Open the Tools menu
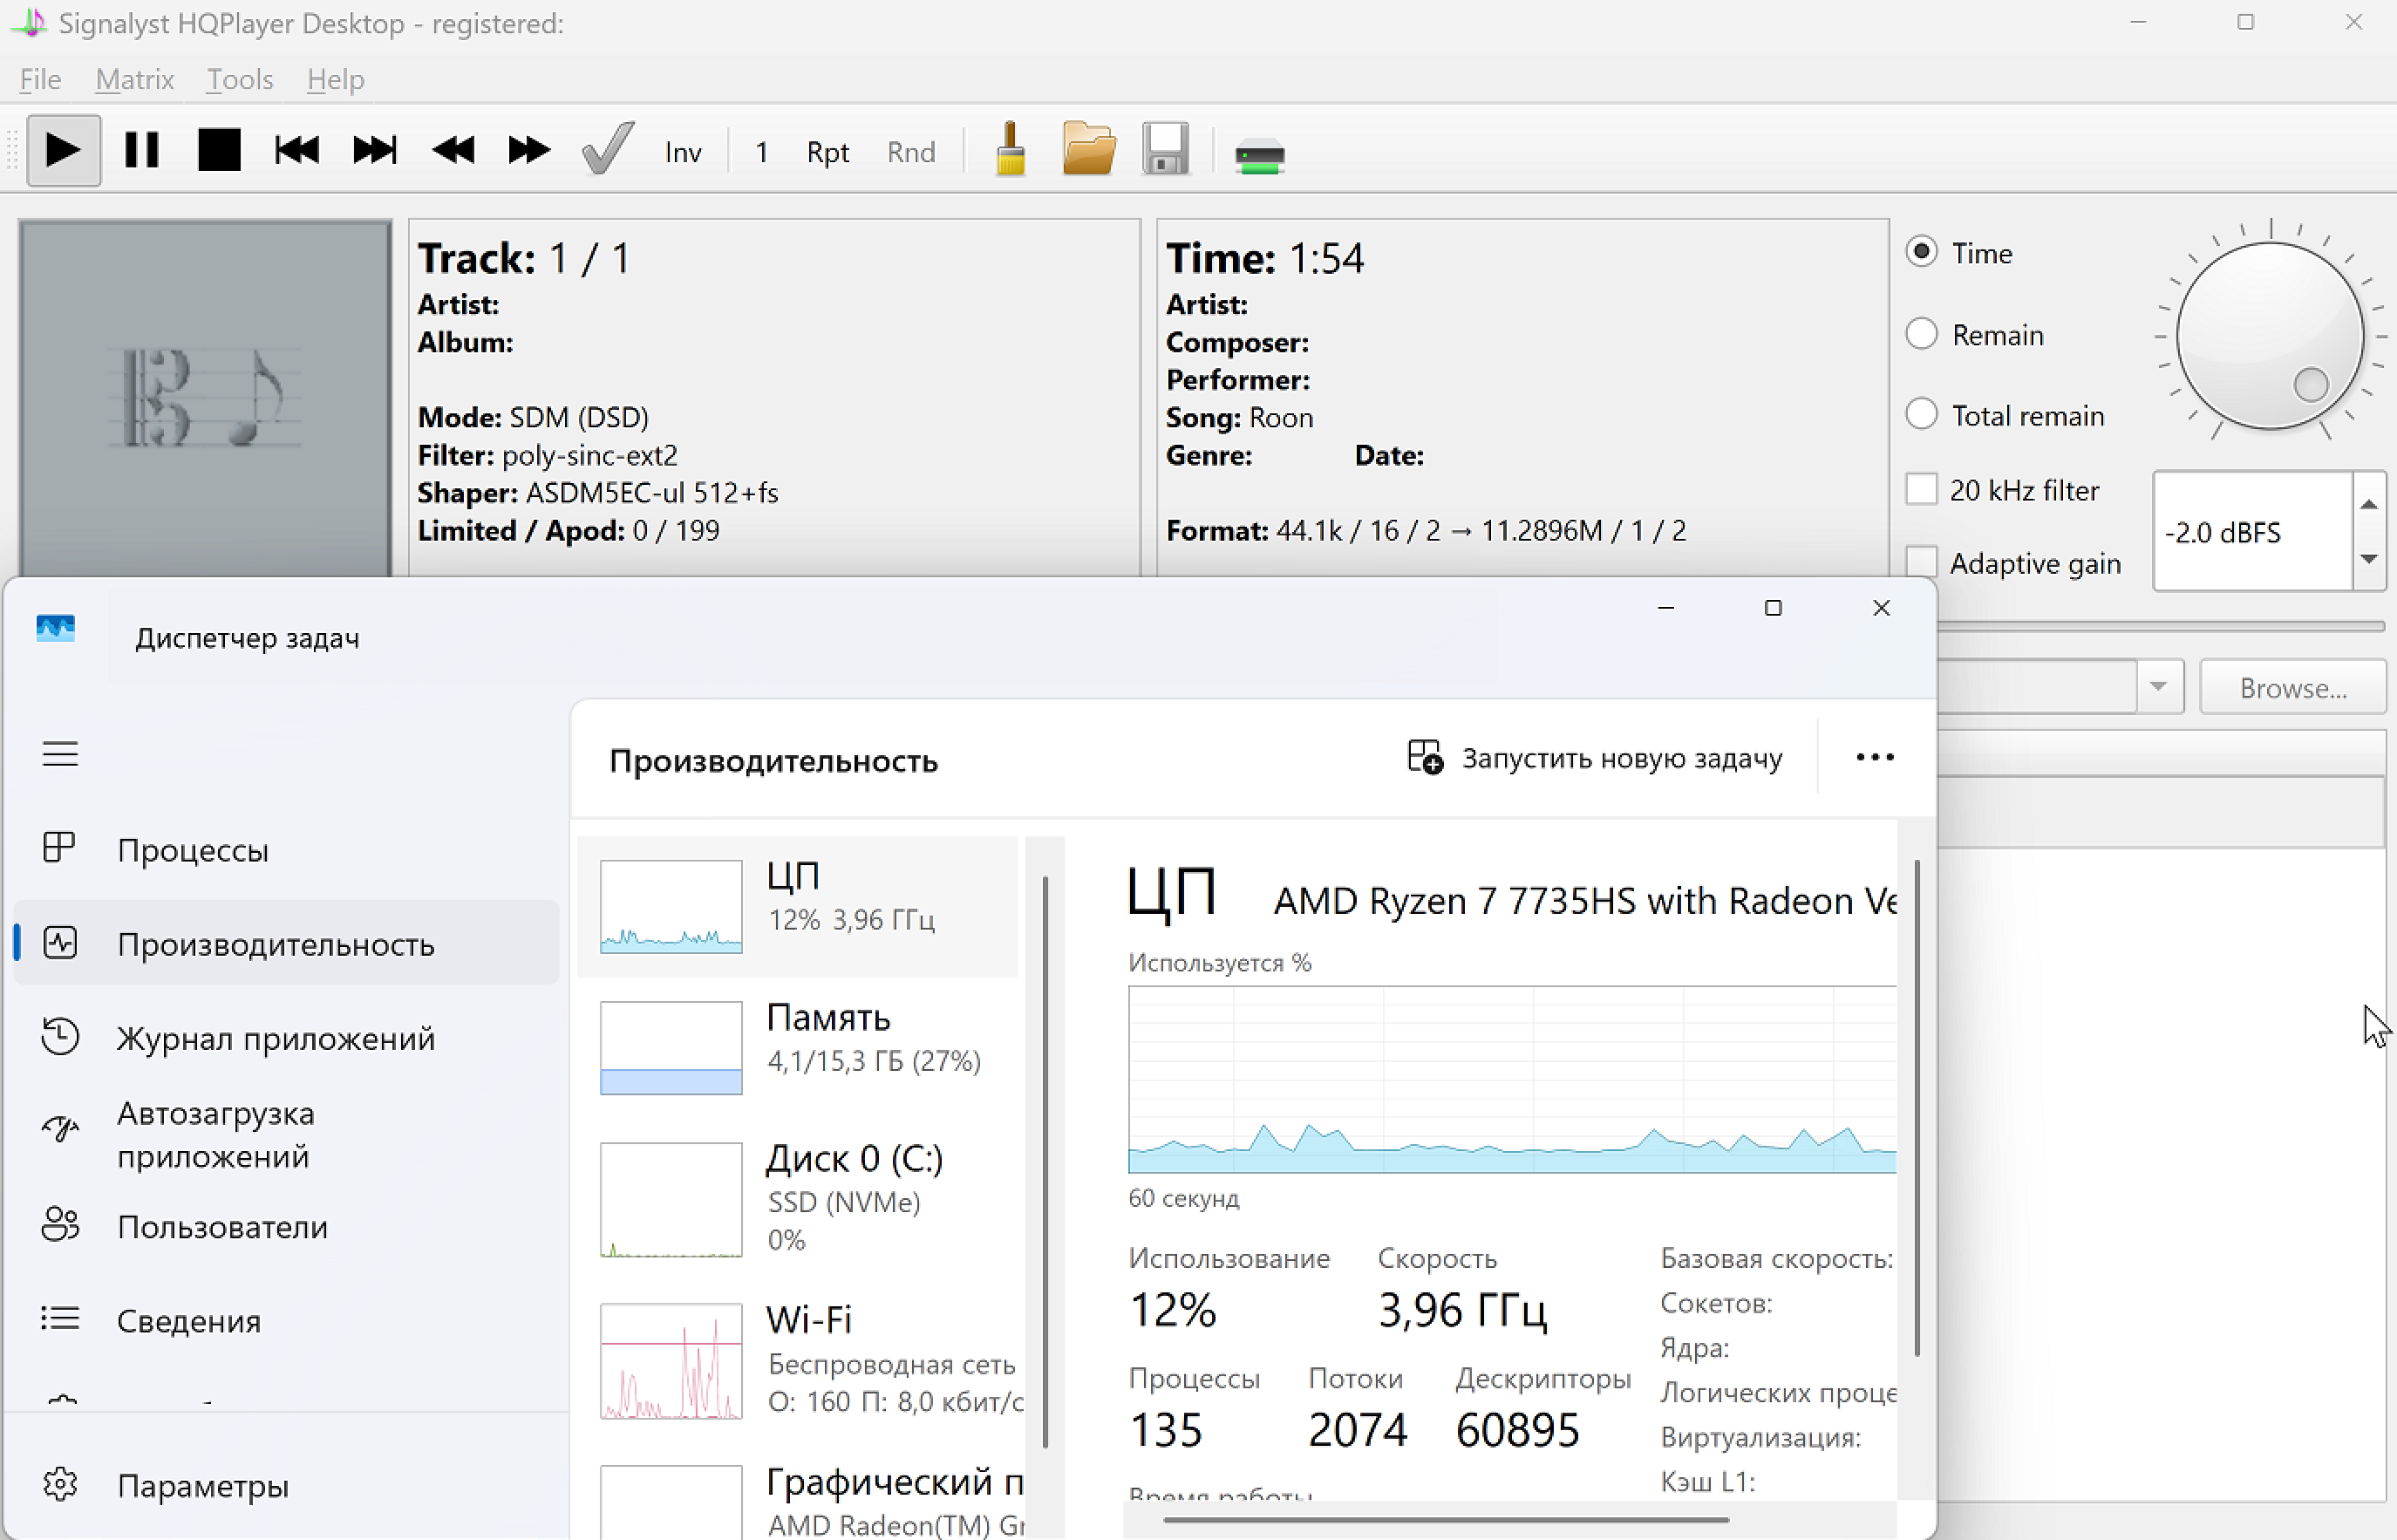2397x1540 pixels. (239, 79)
